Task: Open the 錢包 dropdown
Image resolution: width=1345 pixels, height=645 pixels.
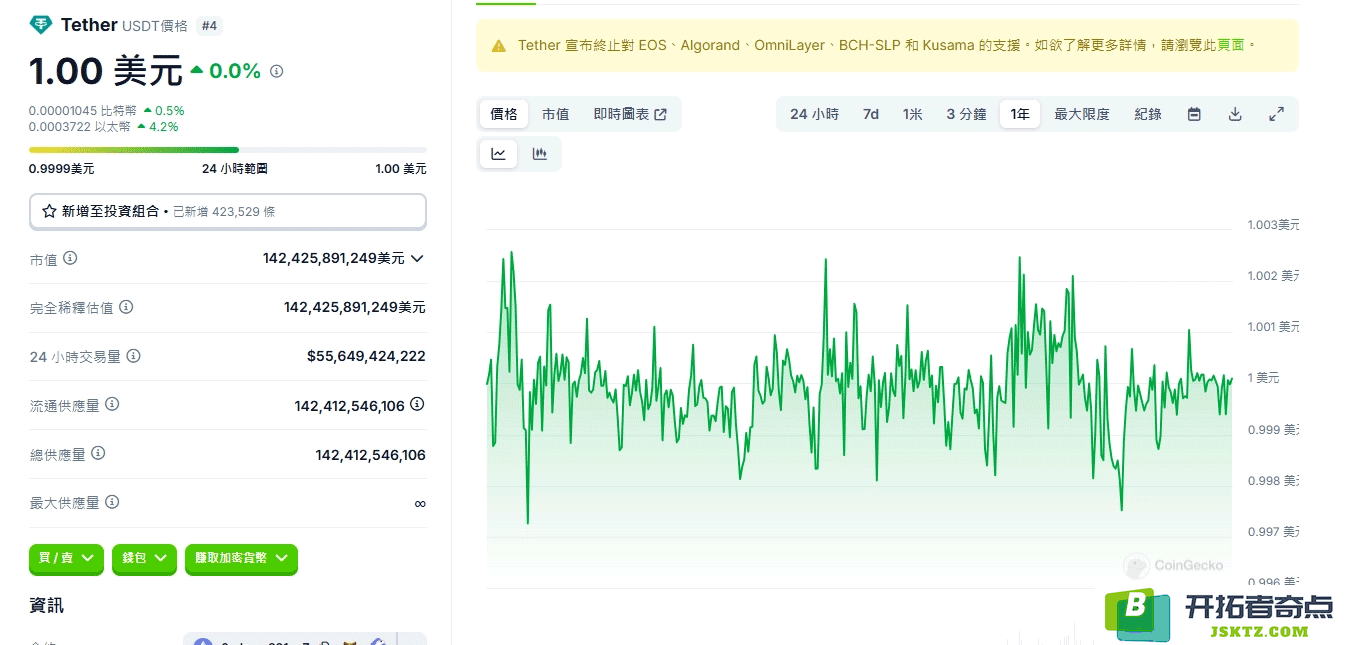Action: click(144, 558)
